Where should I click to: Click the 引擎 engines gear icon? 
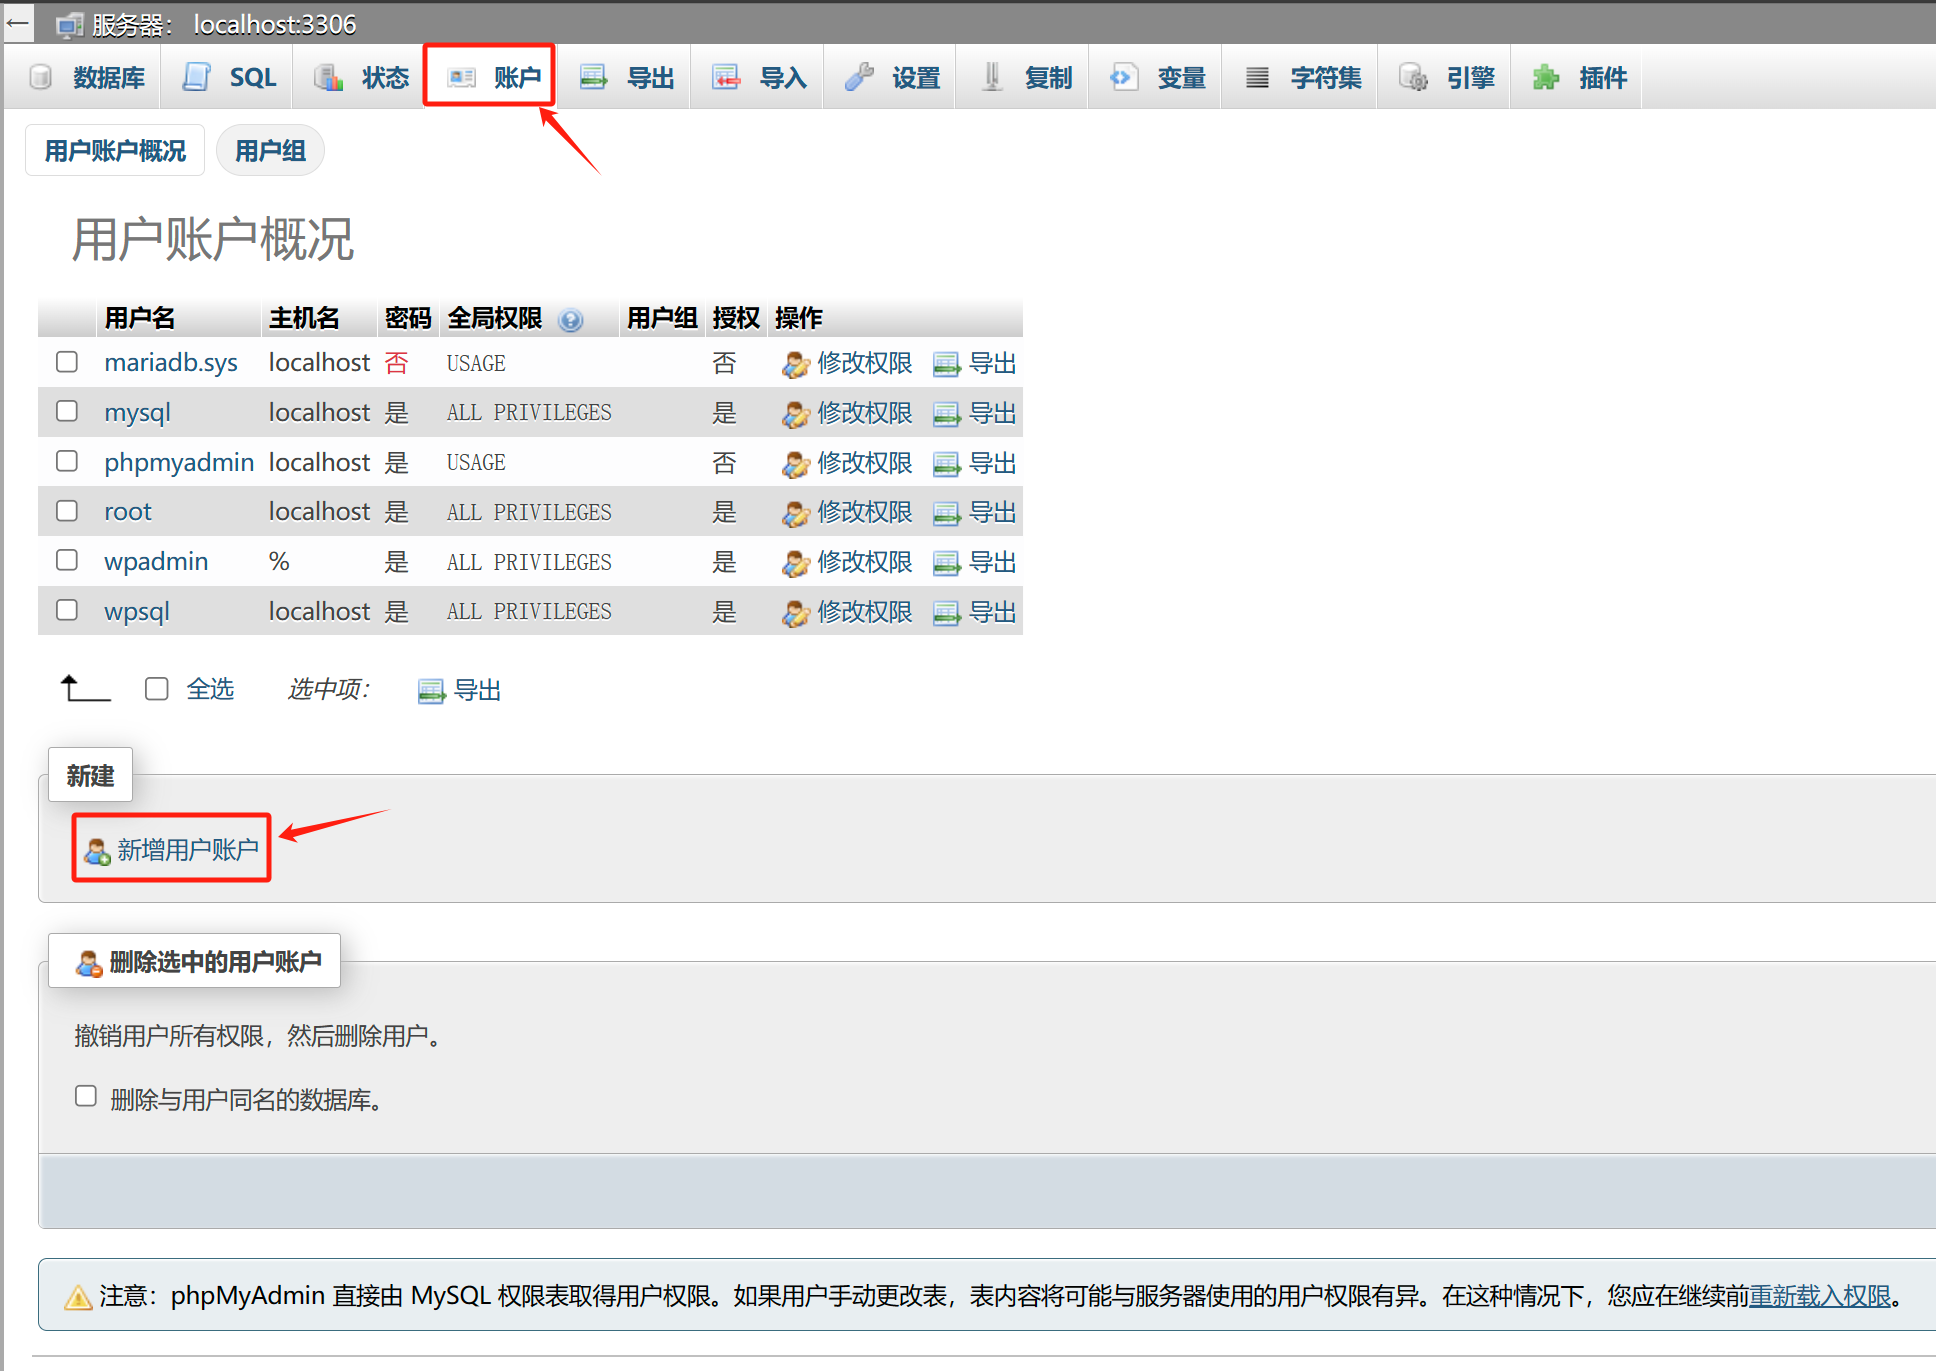(x=1413, y=77)
